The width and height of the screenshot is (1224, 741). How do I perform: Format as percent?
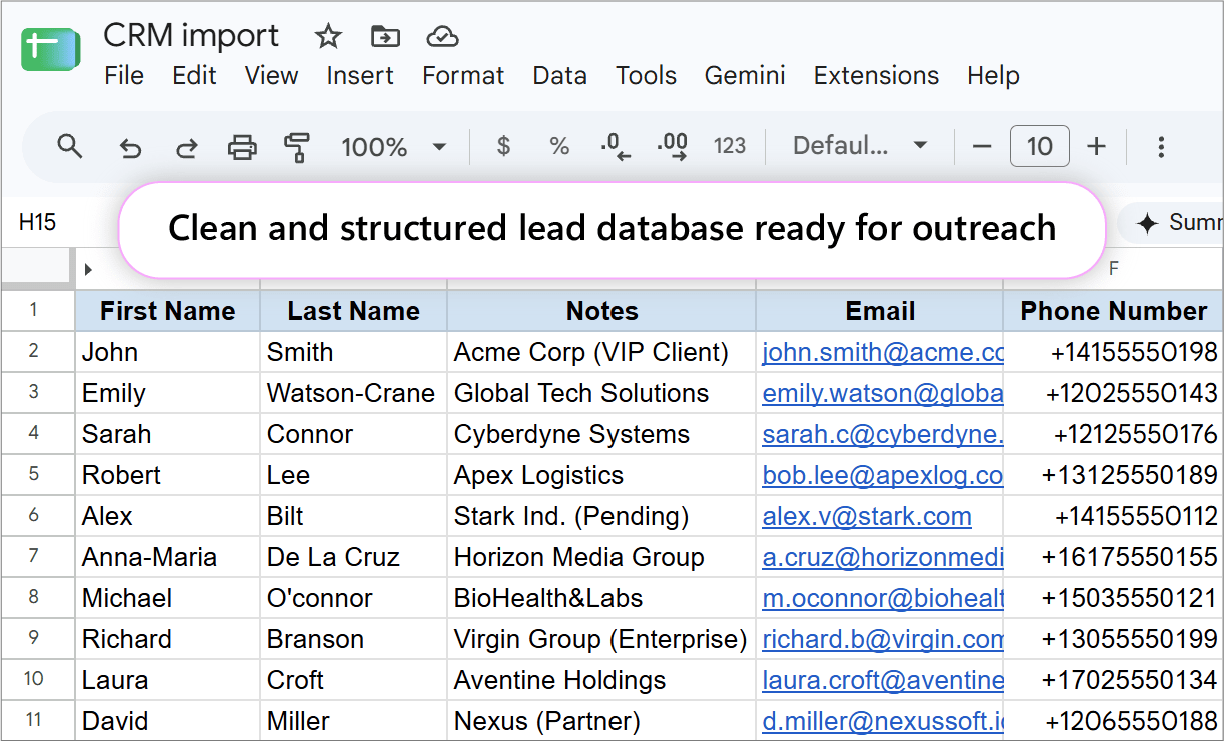pos(559,147)
